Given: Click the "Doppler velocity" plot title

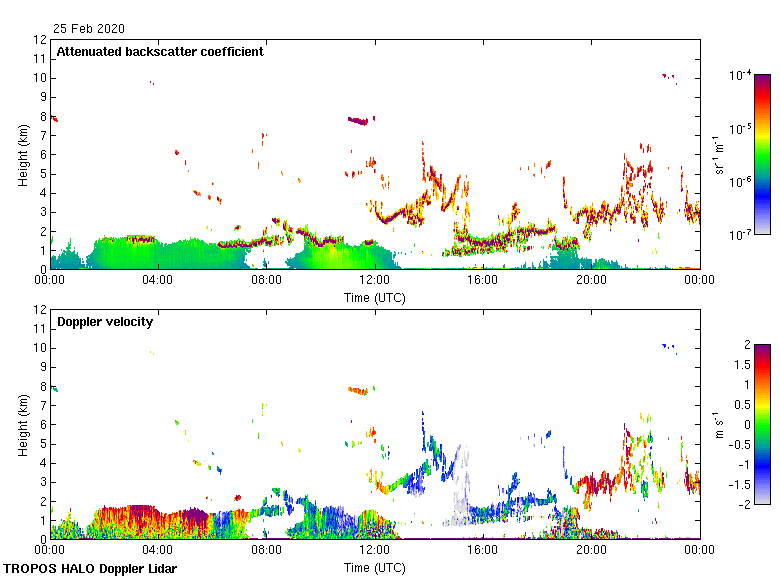Looking at the screenshot, I should [x=107, y=322].
